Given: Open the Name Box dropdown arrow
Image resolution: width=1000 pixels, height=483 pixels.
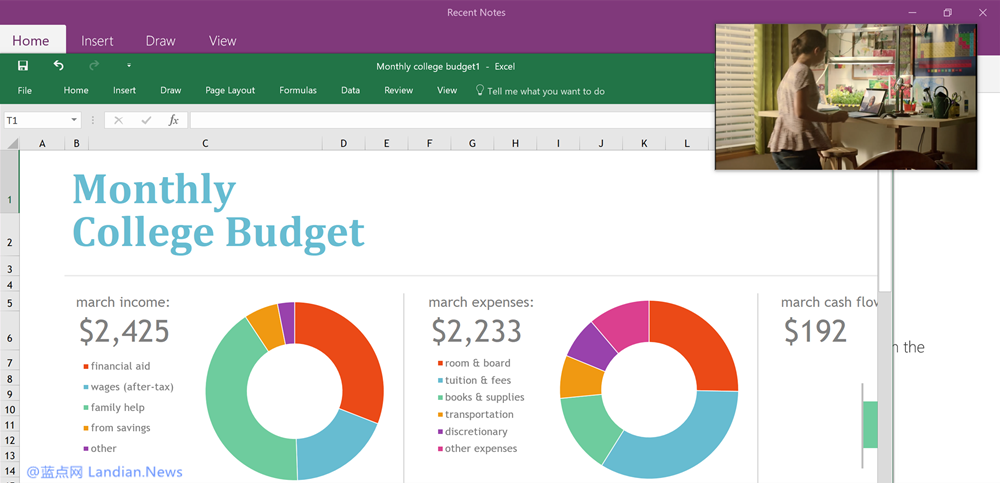Looking at the screenshot, I should click(74, 120).
